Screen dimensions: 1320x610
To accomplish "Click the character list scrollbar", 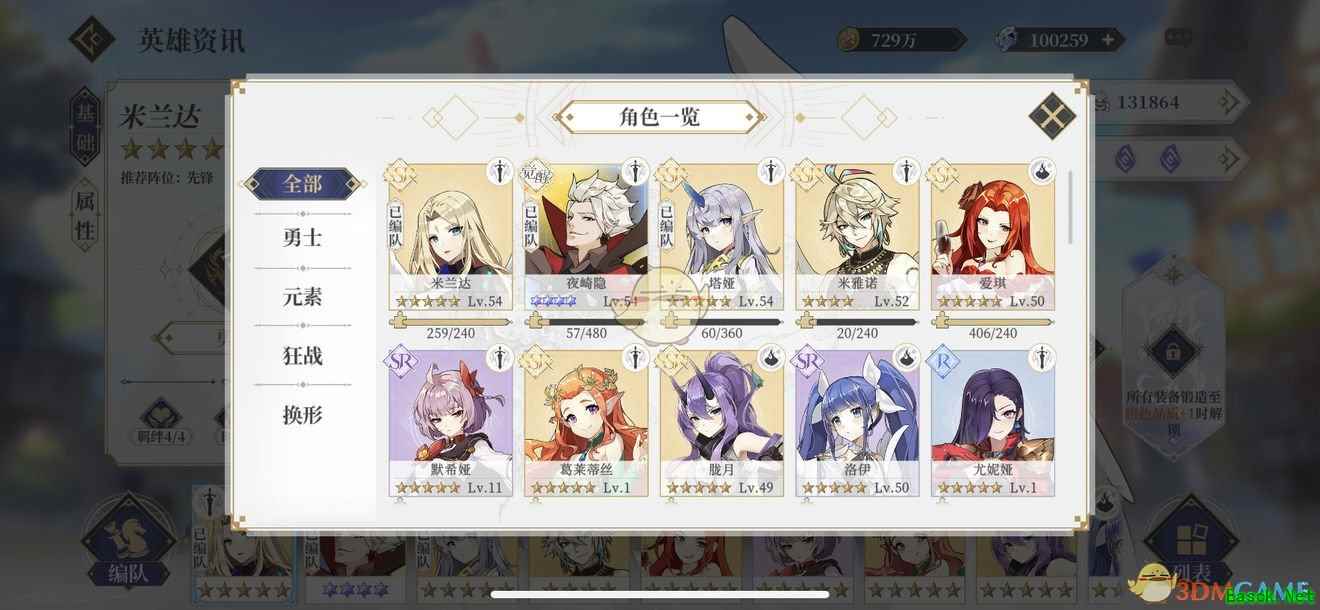I will (1073, 207).
